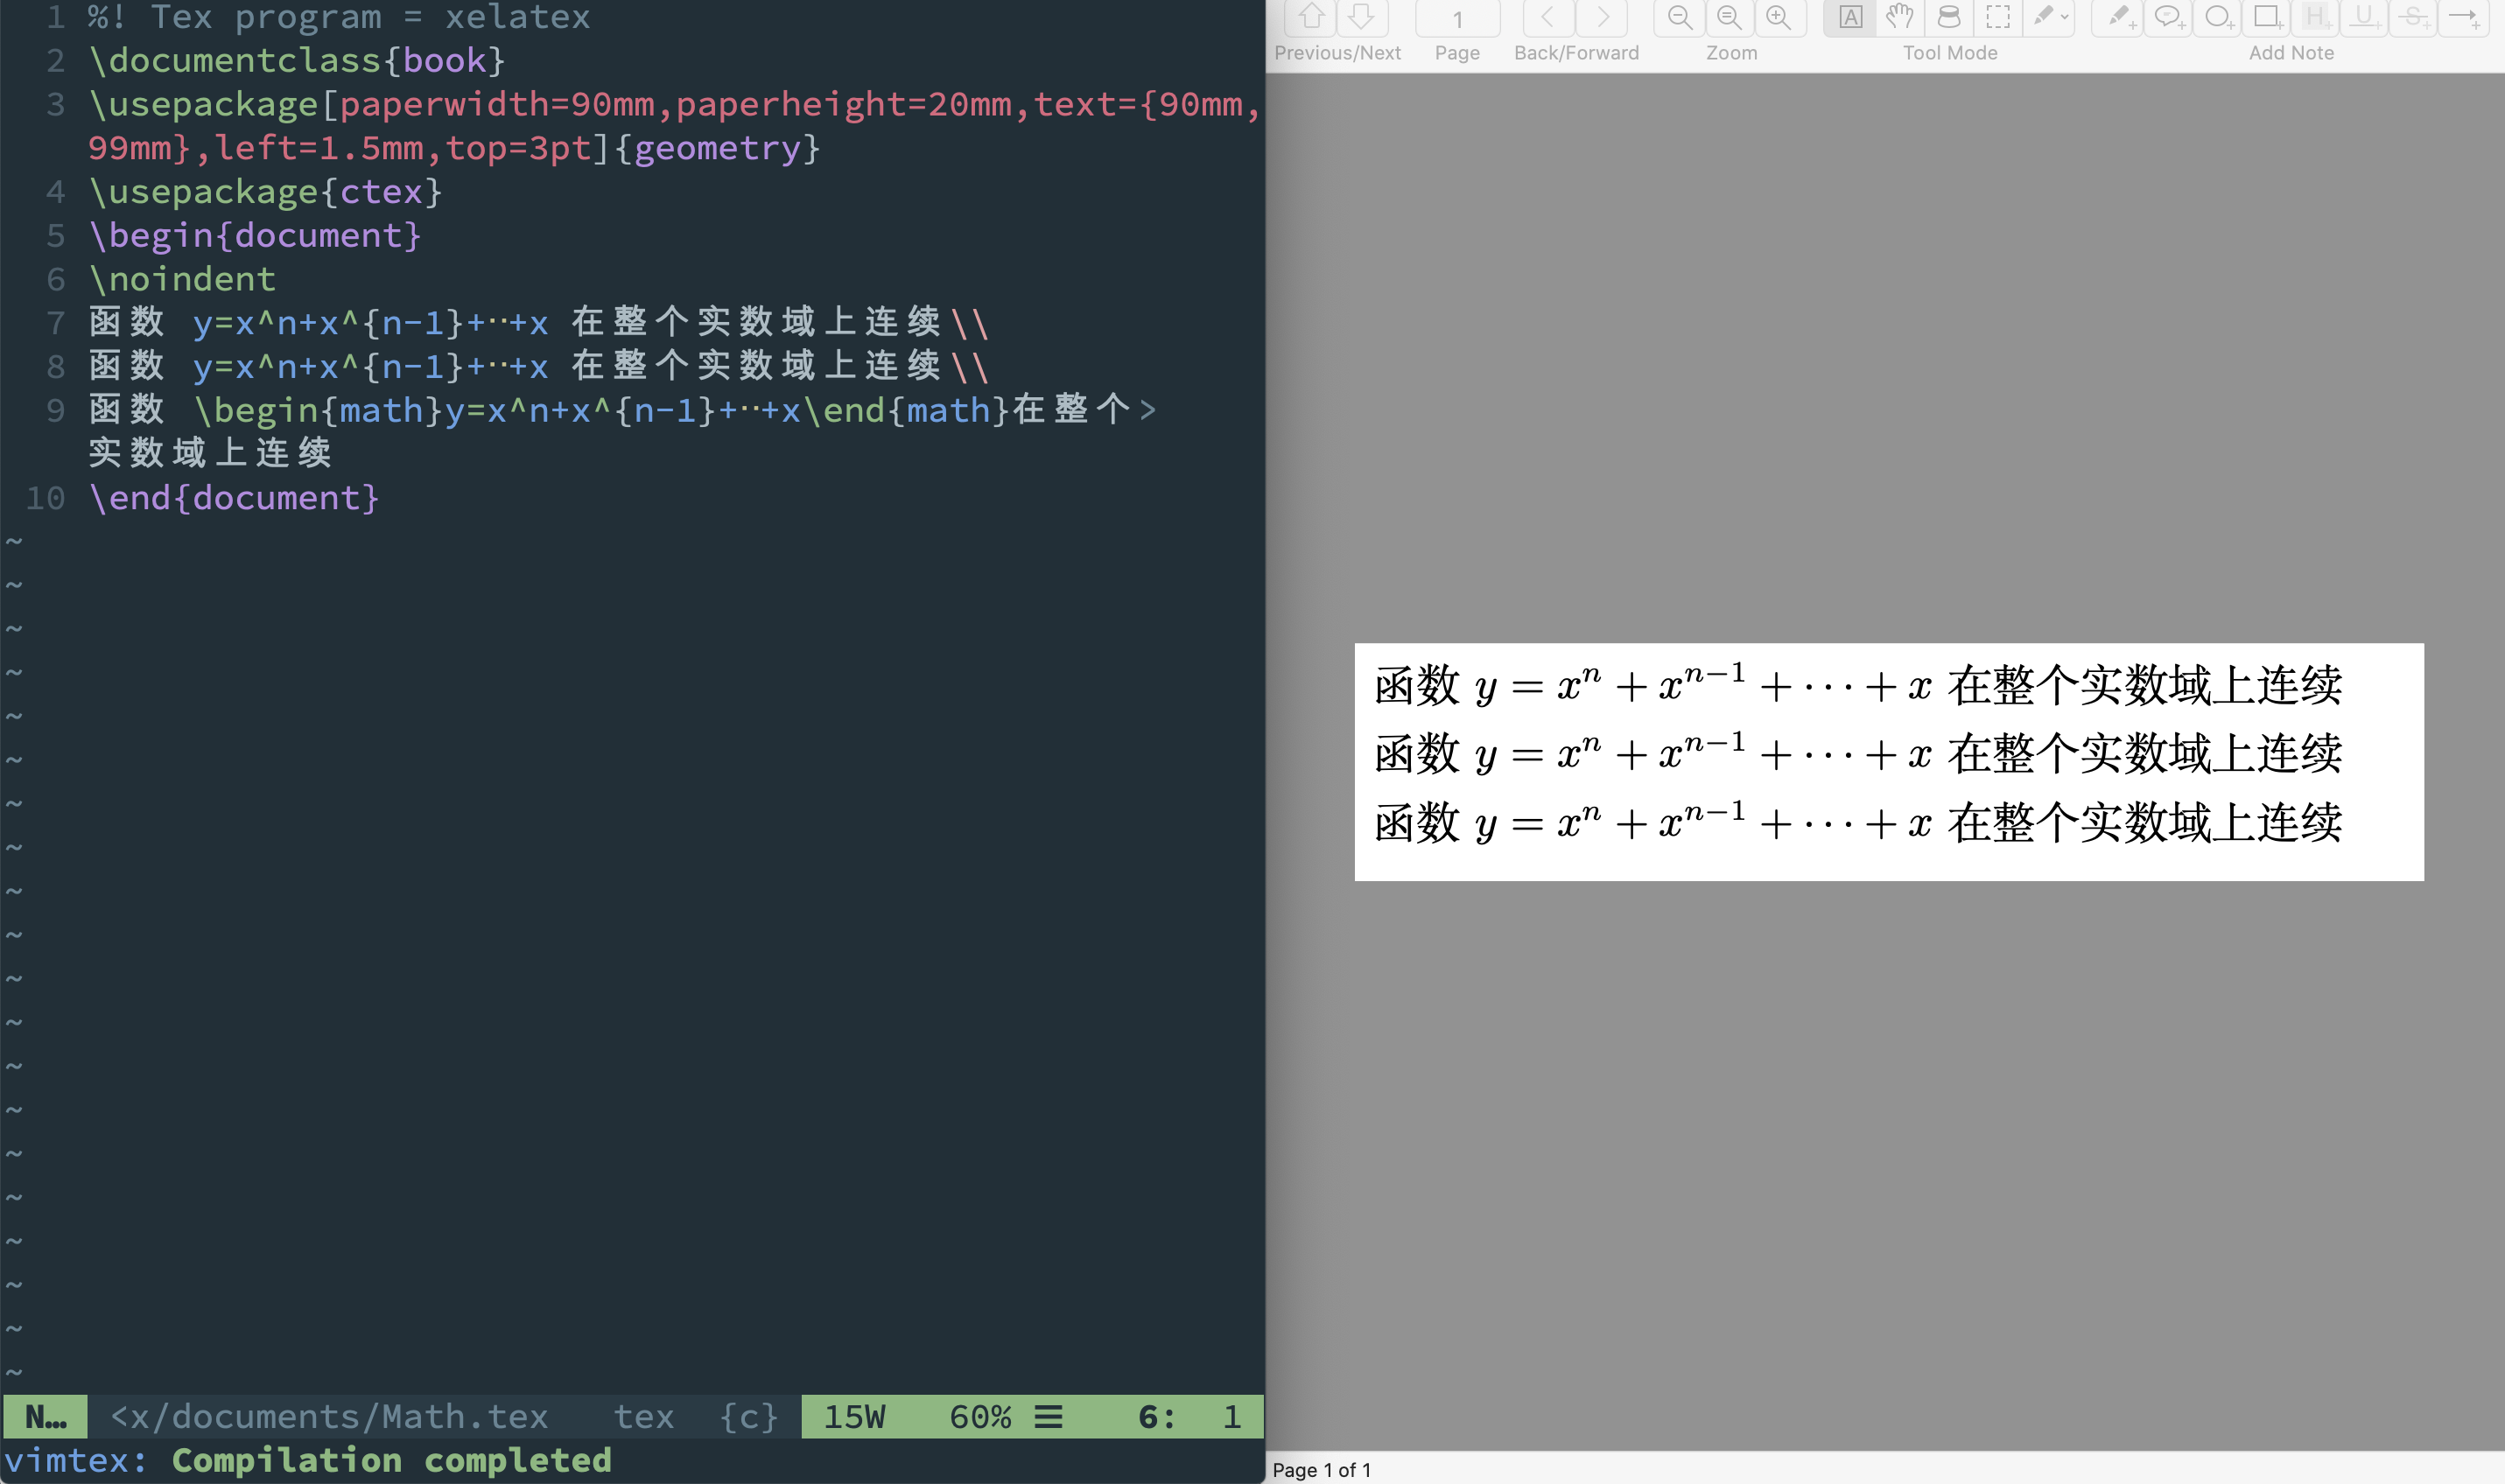Switch to the Hand tool mode
2505x1484 pixels.
[x=1900, y=17]
